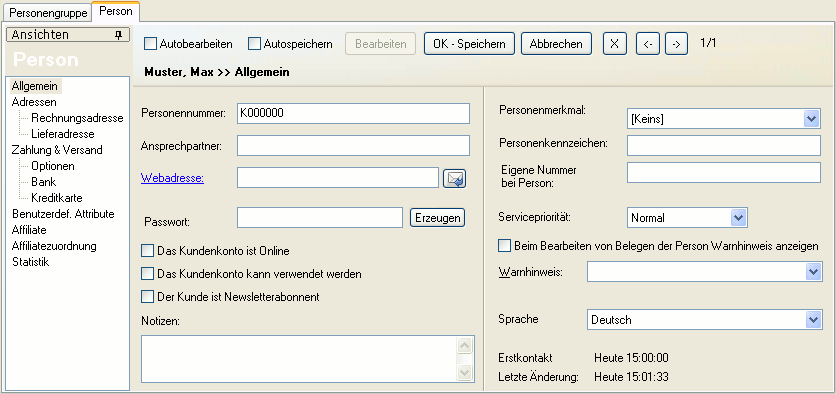Image resolution: width=836 pixels, height=394 pixels.
Task: Click the Bearbeiten button
Action: 381,44
